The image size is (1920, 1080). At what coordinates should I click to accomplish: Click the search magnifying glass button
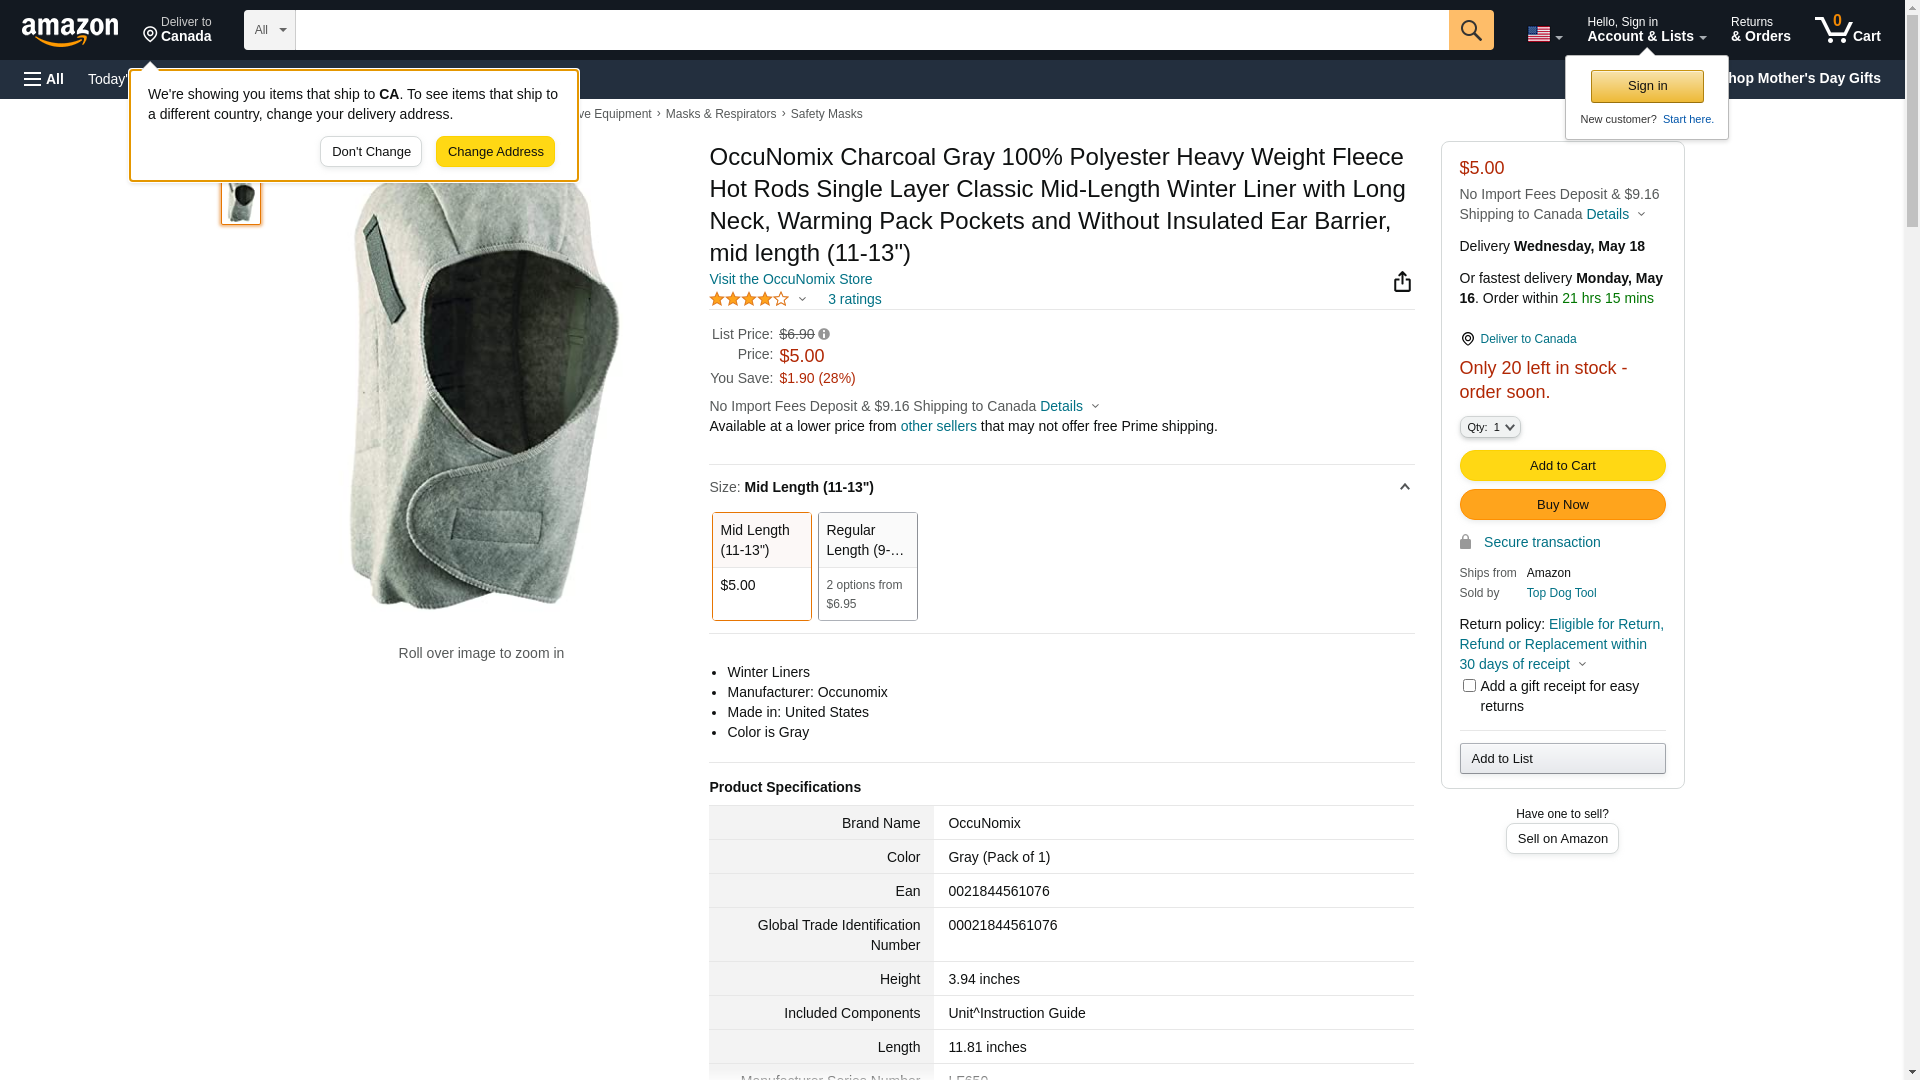click(1471, 30)
